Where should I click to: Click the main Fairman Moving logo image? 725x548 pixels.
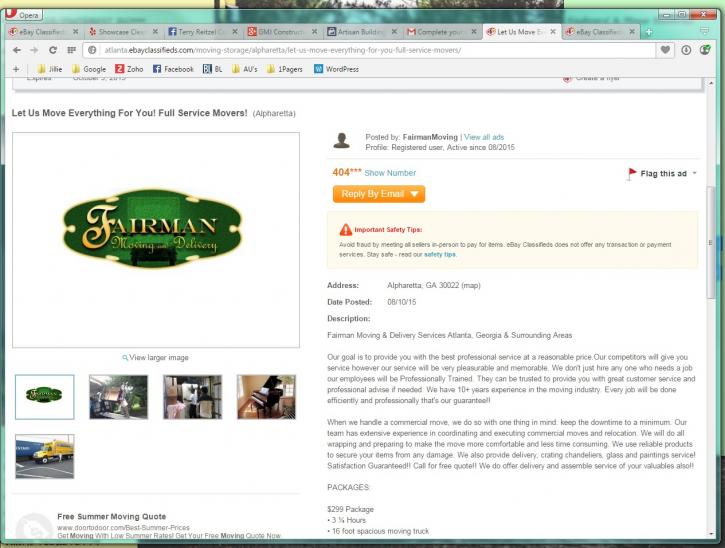point(152,228)
